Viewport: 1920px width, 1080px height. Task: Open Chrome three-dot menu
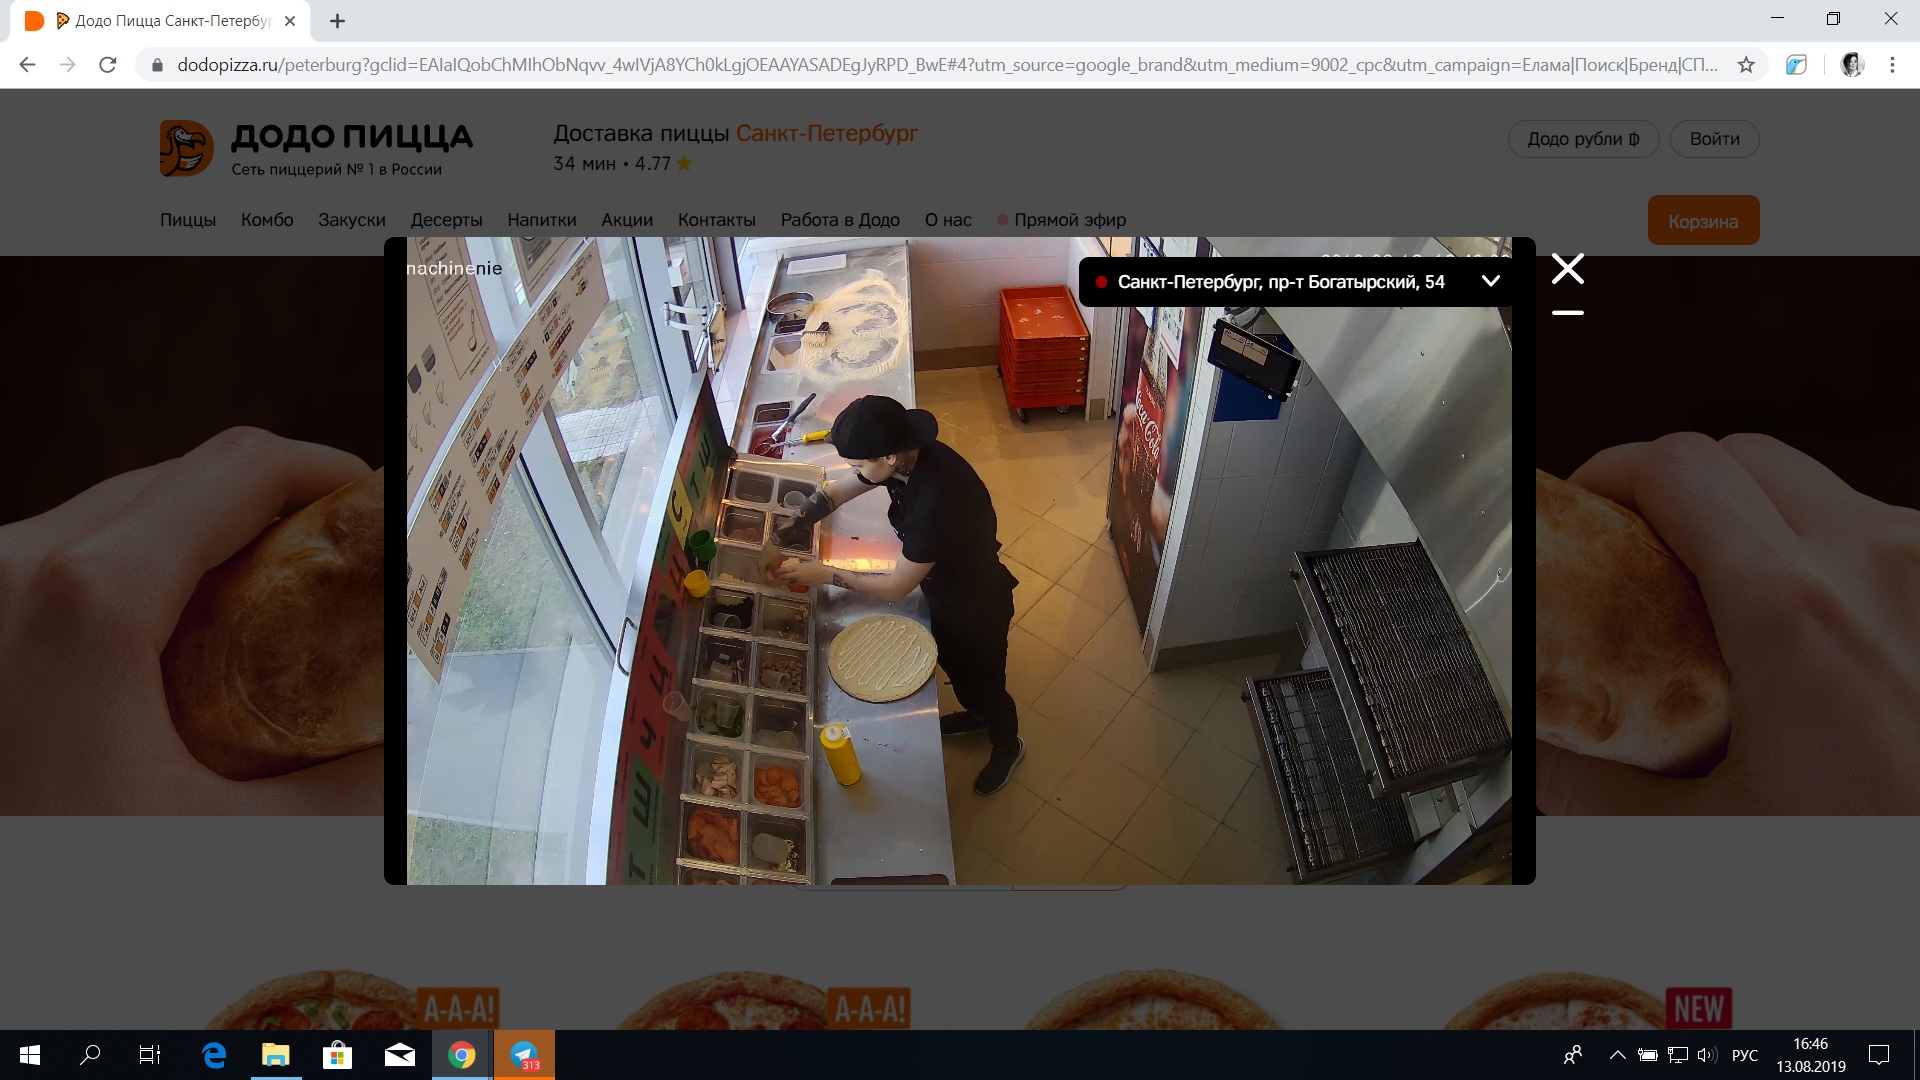tap(1892, 65)
